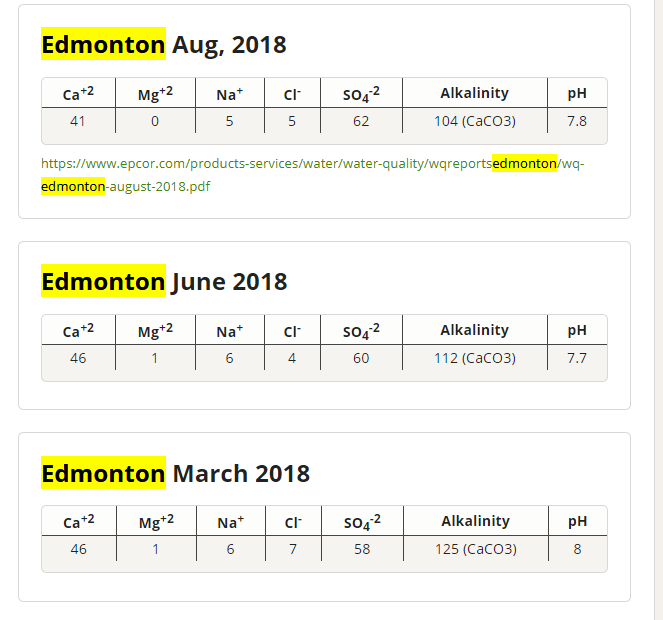Click the sulfate value 60 in June table
The height and width of the screenshot is (620, 663).
[x=361, y=358]
